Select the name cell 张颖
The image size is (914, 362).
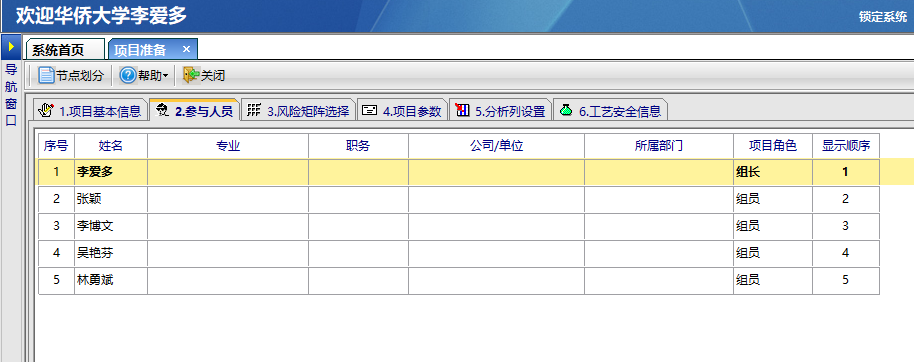pos(111,199)
